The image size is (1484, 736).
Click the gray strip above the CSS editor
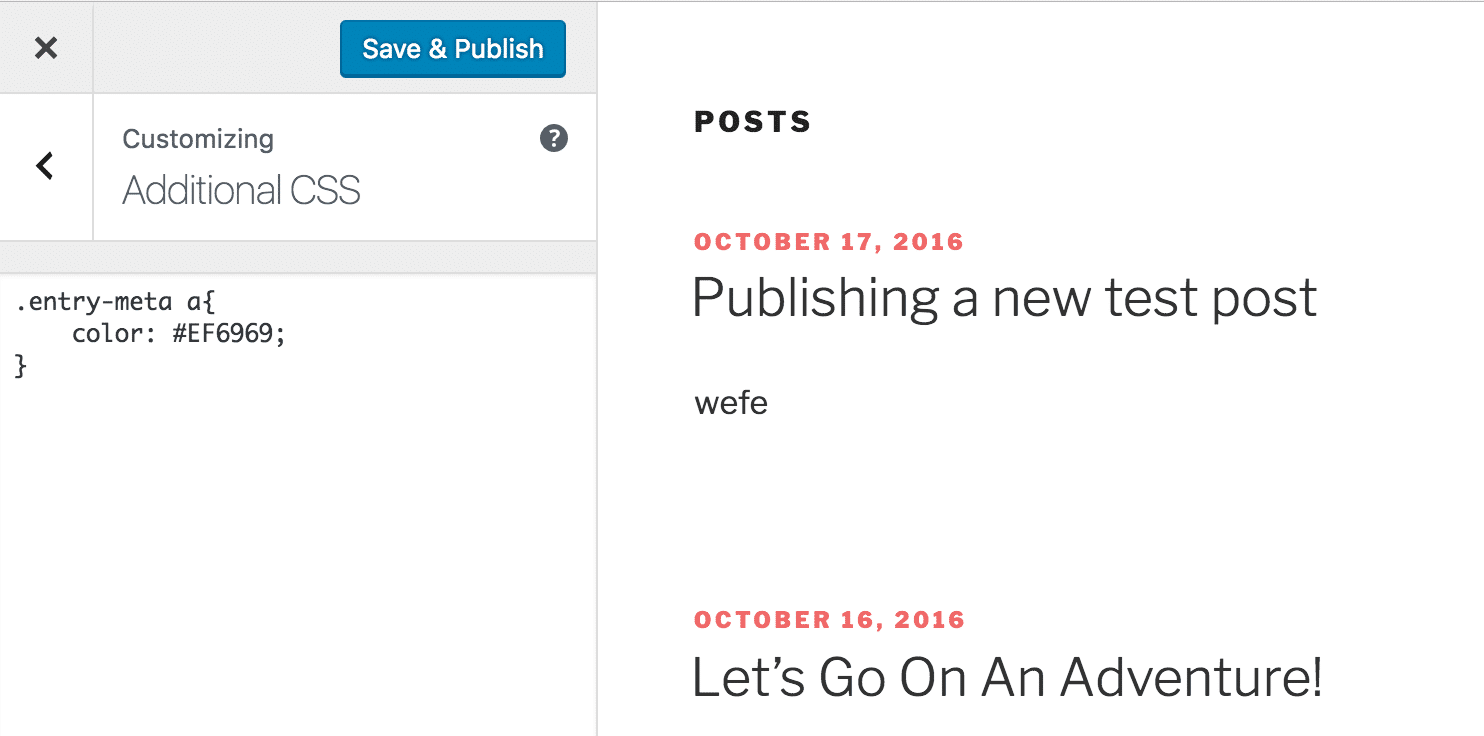pos(298,257)
